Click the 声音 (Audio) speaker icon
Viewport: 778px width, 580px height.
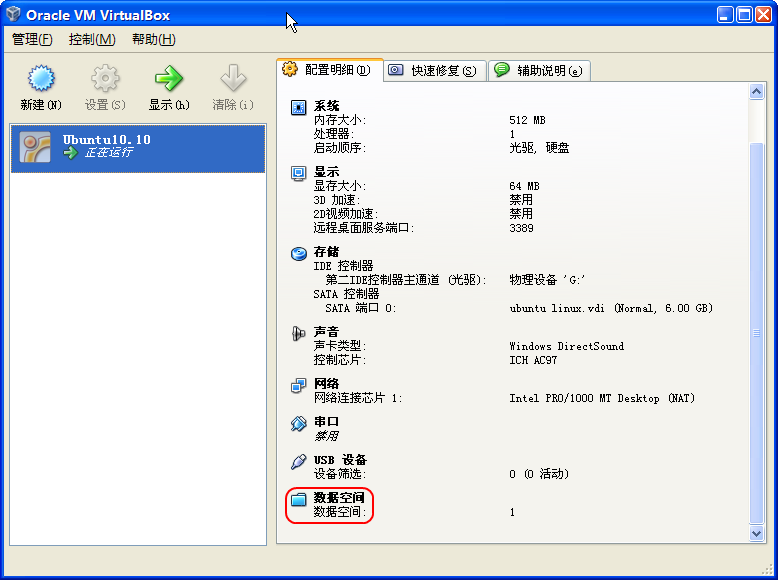point(298,333)
